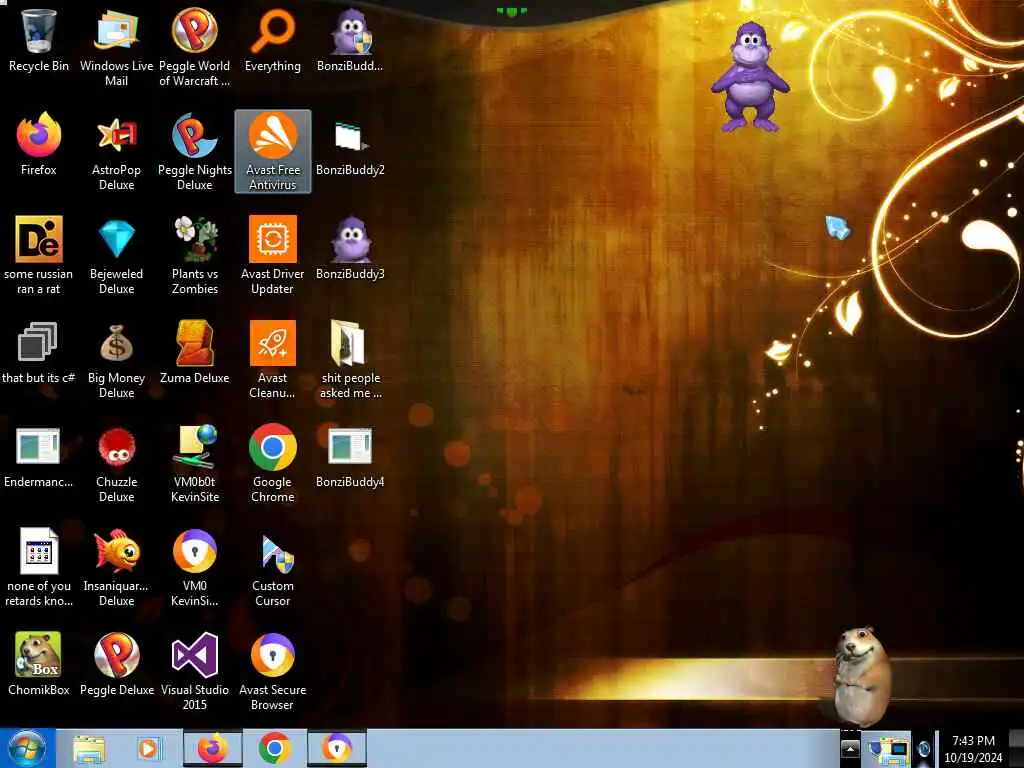
Task: Select the Avast Driver Updater icon
Action: (273, 256)
